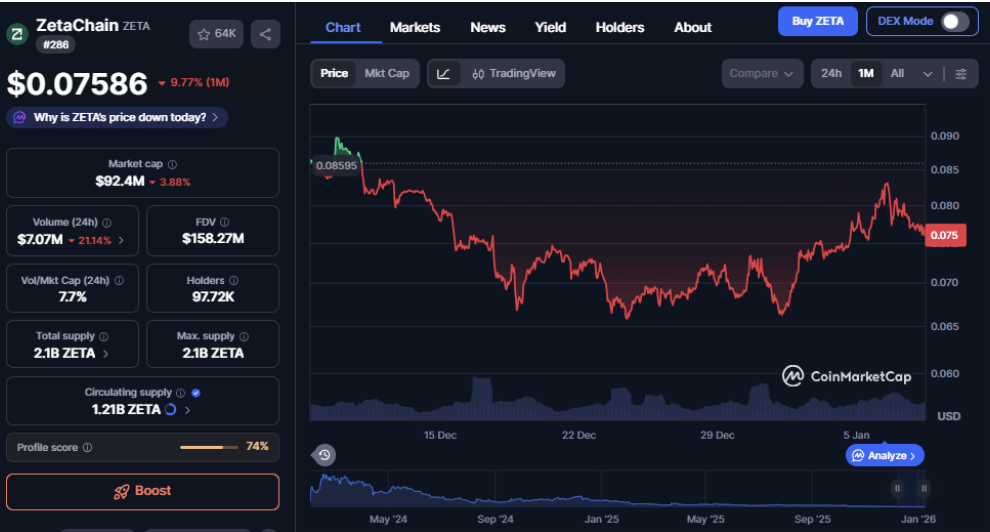990x532 pixels.
Task: Select Price chart view
Action: pos(334,74)
